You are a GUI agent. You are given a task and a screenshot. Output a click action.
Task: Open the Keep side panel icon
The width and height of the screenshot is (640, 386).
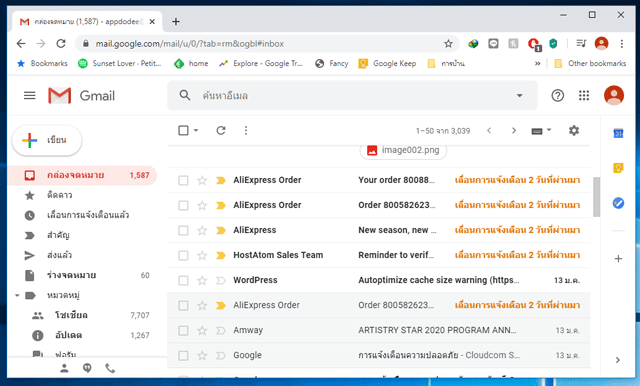point(618,168)
